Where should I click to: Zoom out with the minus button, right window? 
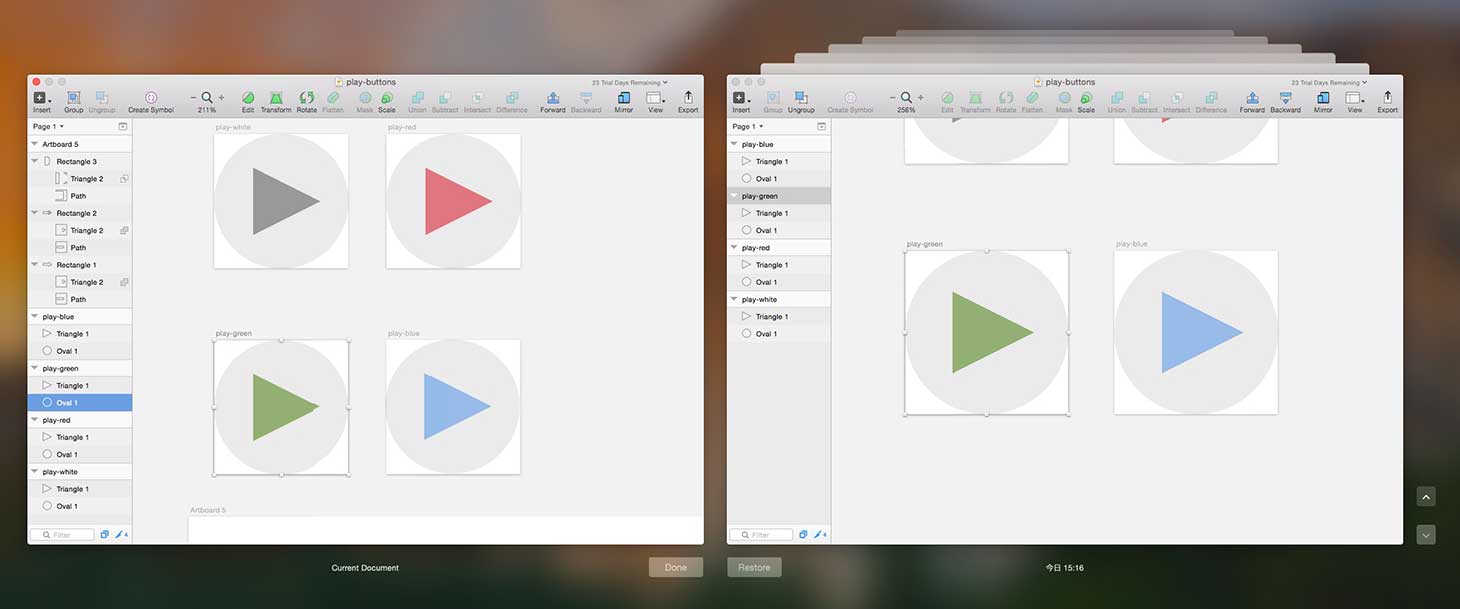pyautogui.click(x=893, y=98)
